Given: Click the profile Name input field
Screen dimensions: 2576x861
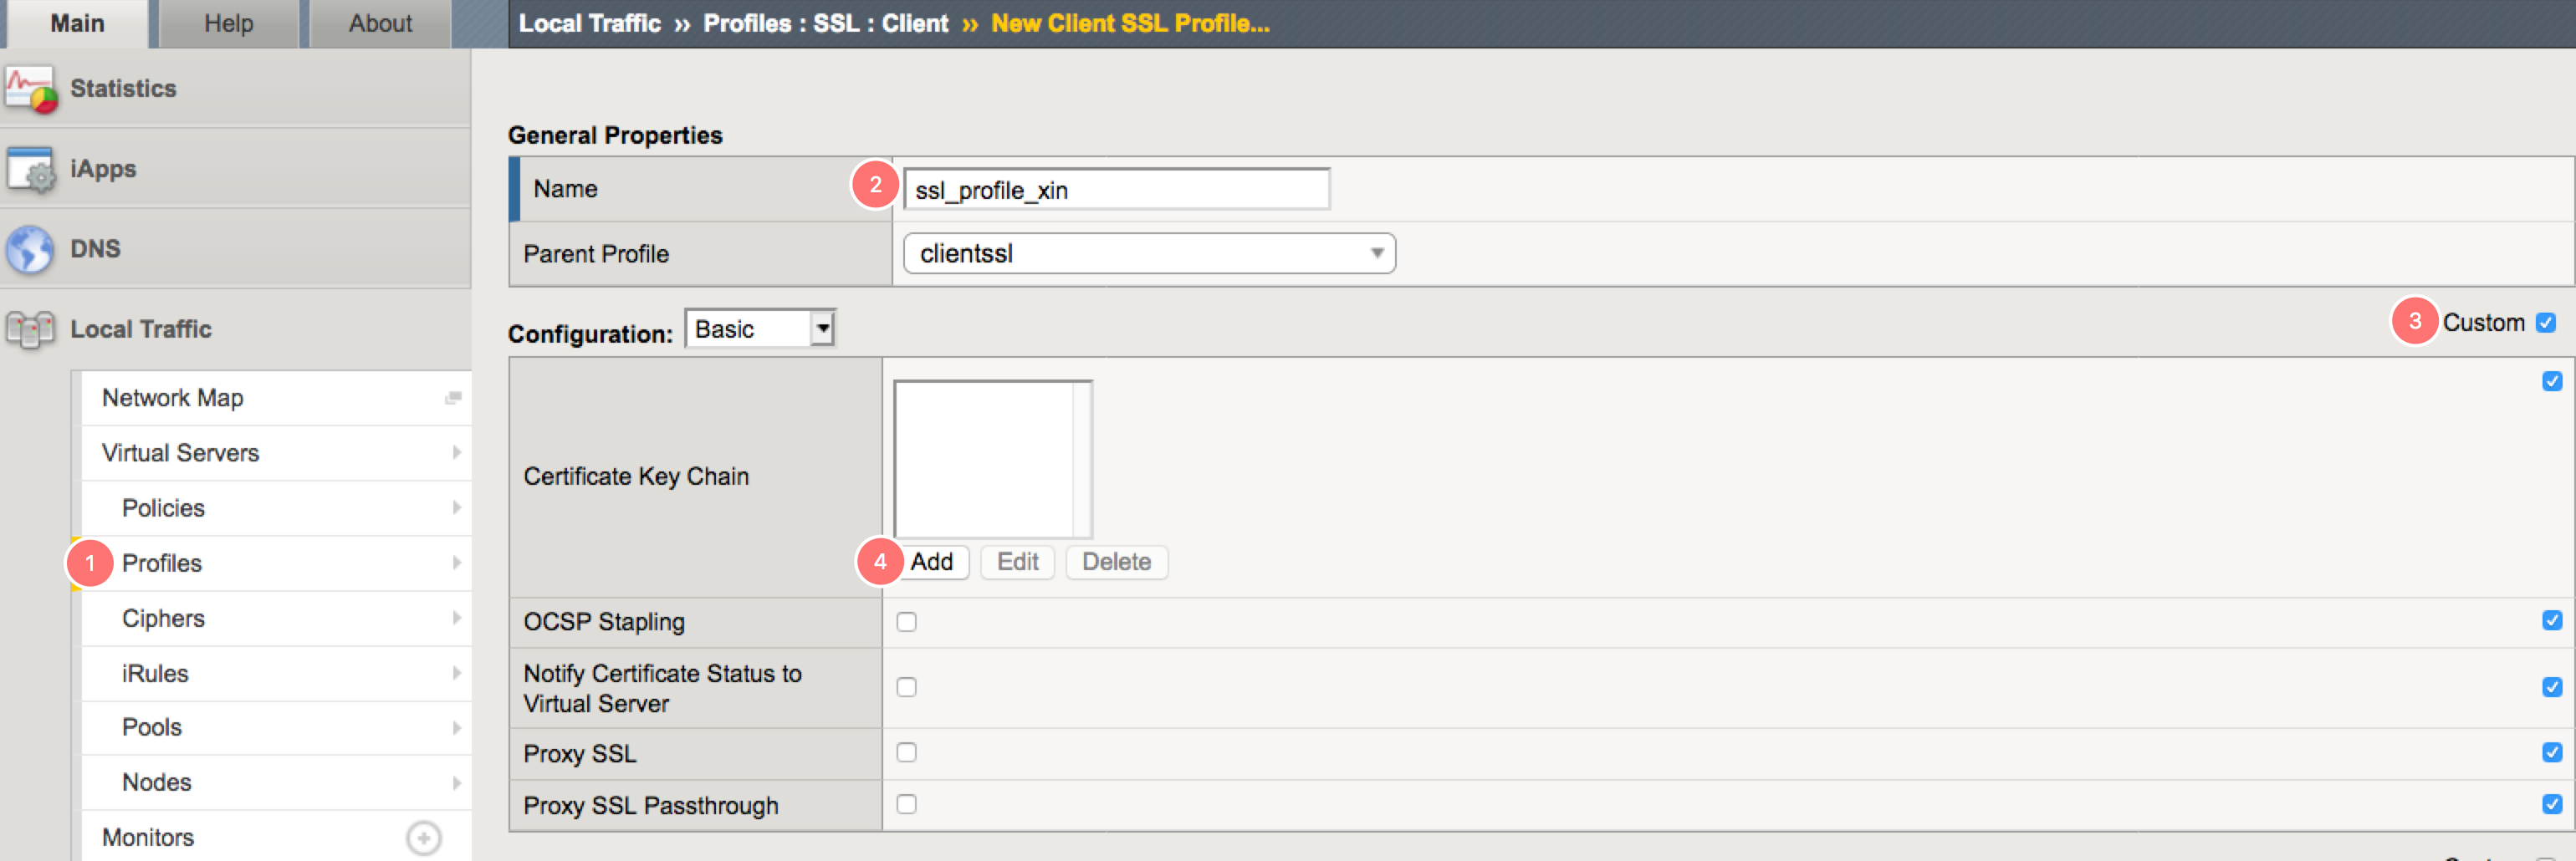Looking at the screenshot, I should 1116,190.
